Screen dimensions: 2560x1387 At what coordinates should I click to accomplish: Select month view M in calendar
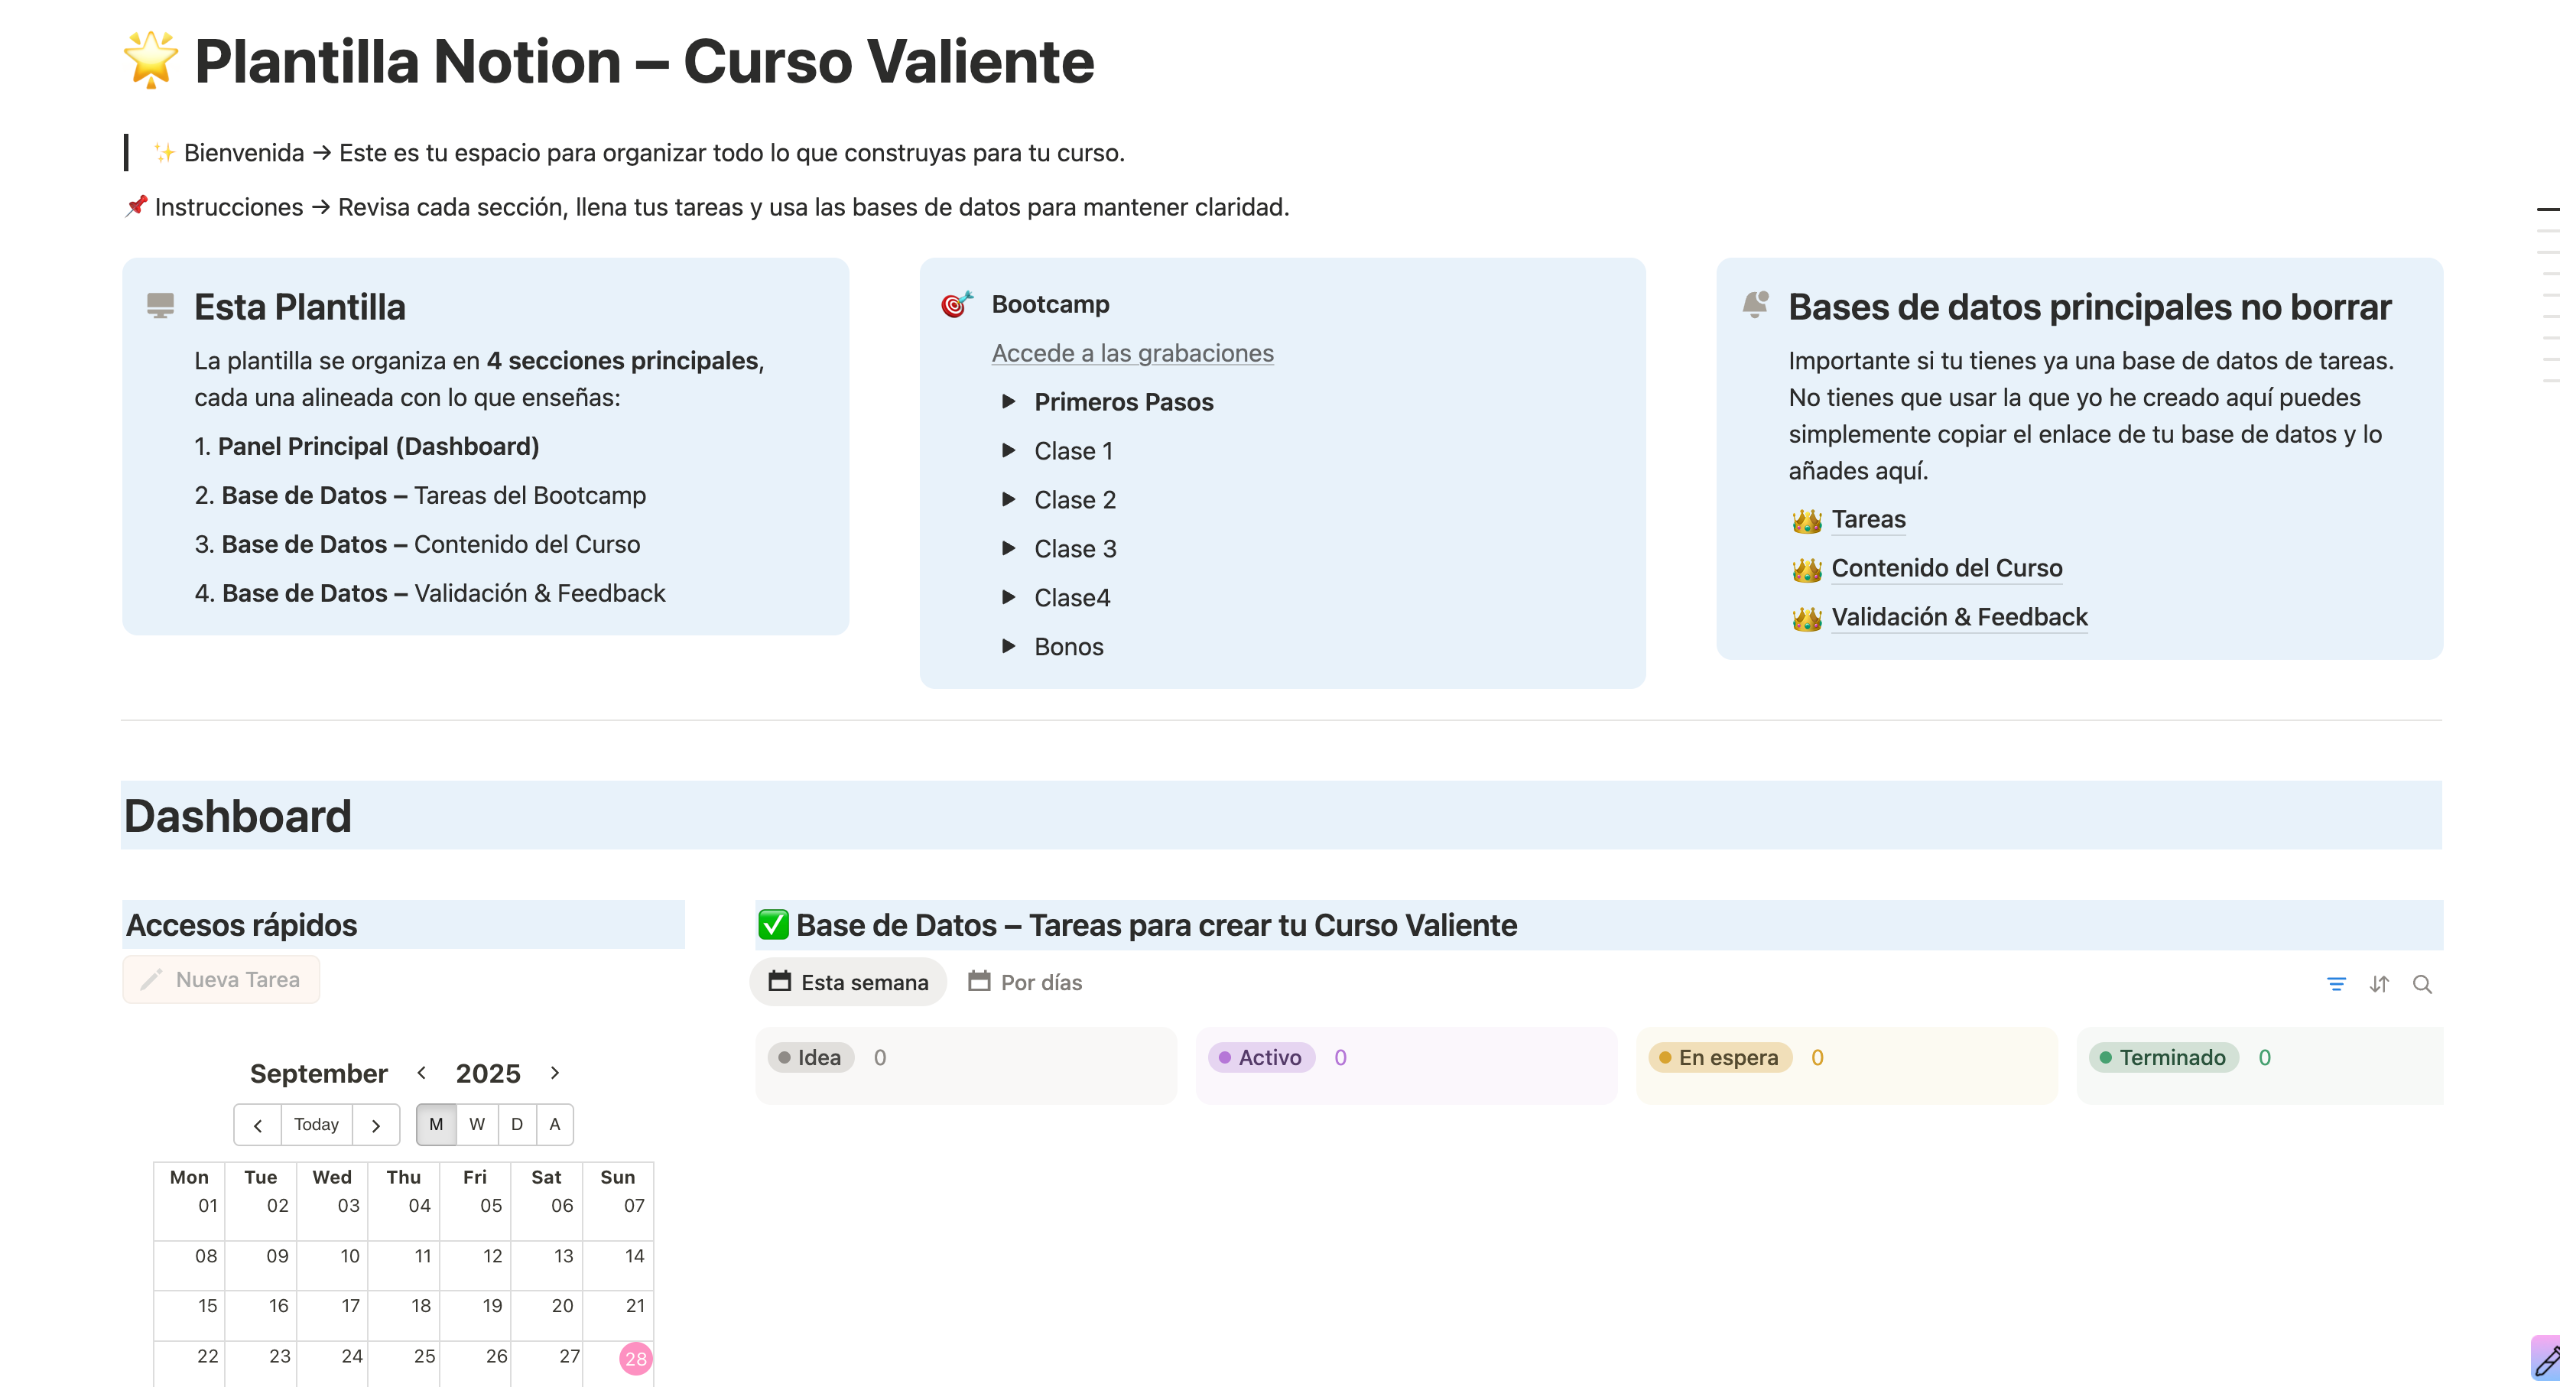(436, 1124)
